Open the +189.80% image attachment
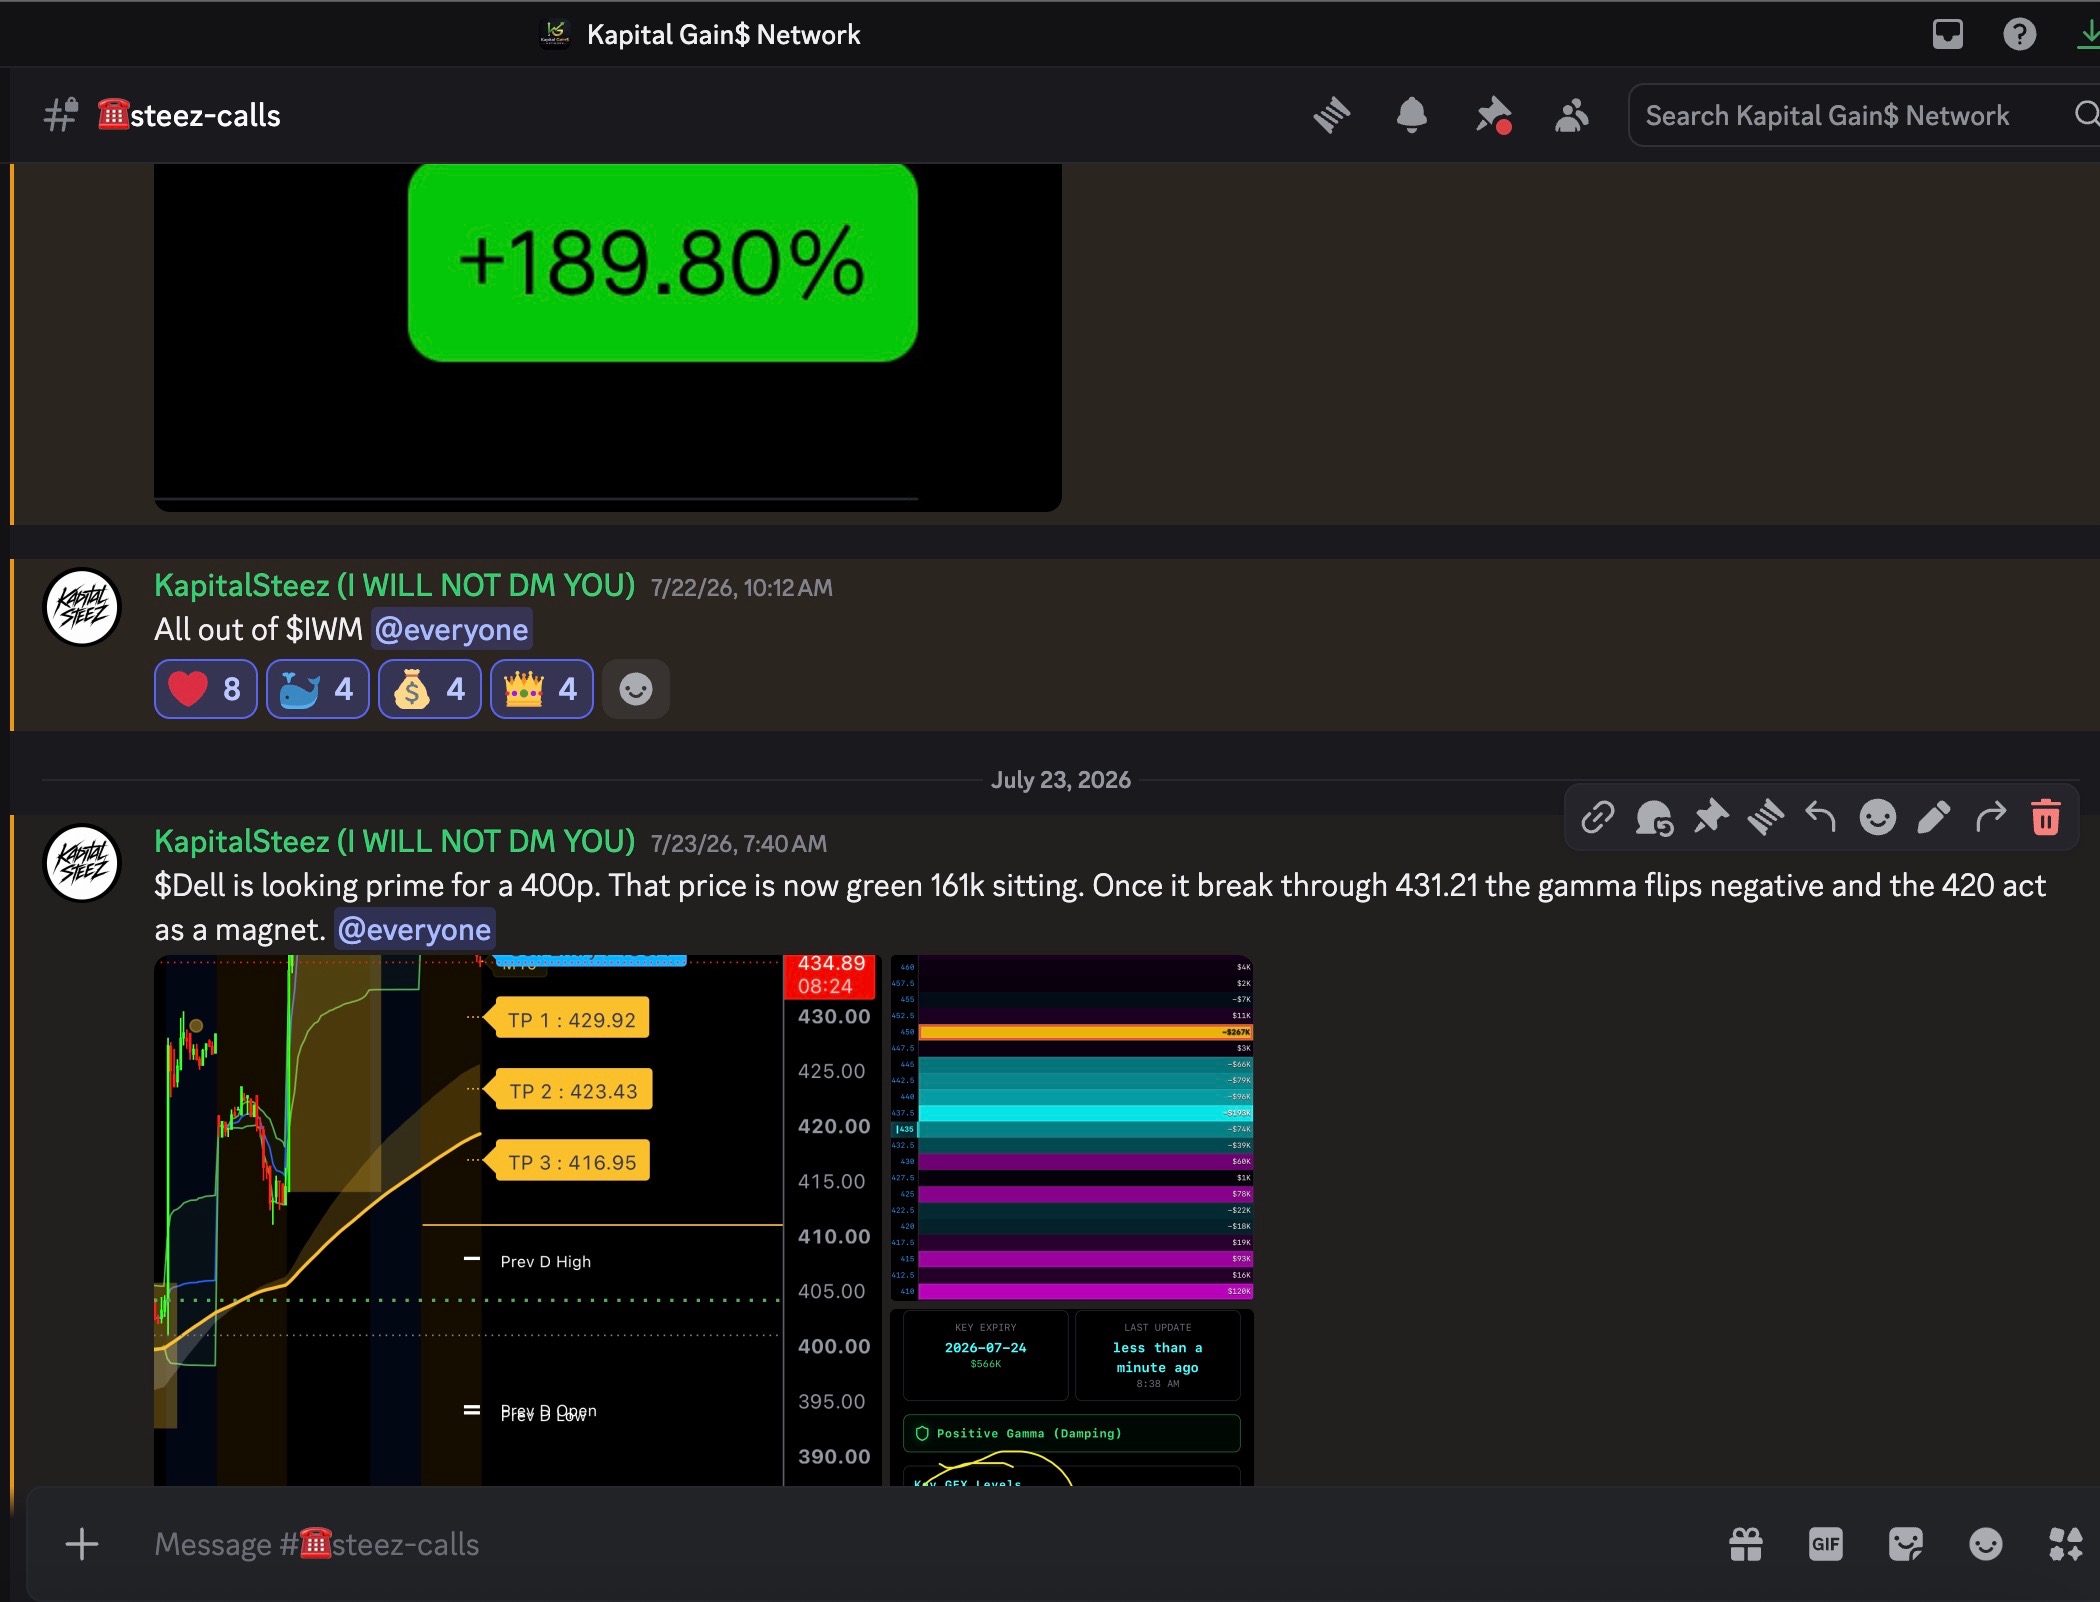This screenshot has height=1602, width=2100. click(608, 337)
